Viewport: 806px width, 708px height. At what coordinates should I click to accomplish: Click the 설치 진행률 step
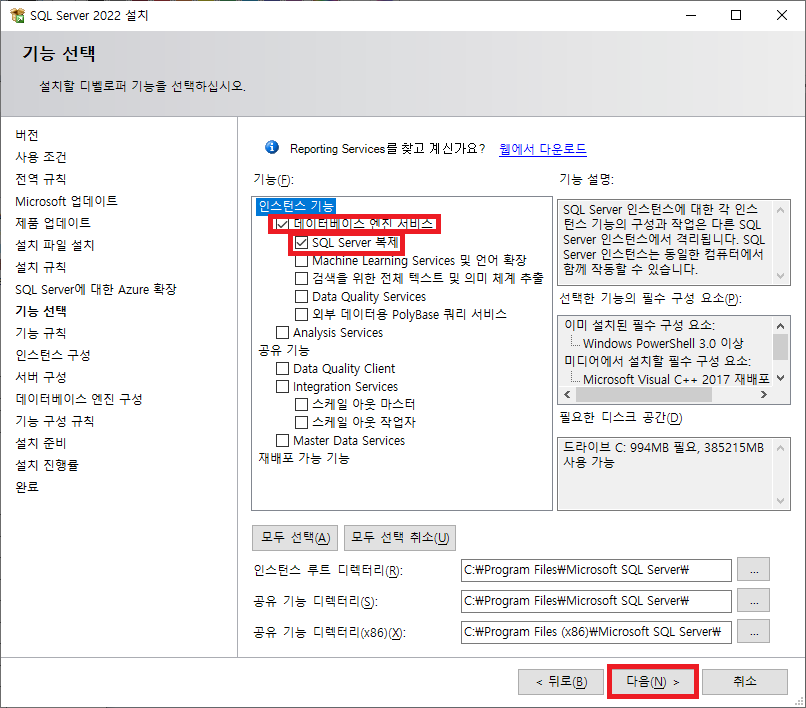pyautogui.click(x=47, y=465)
